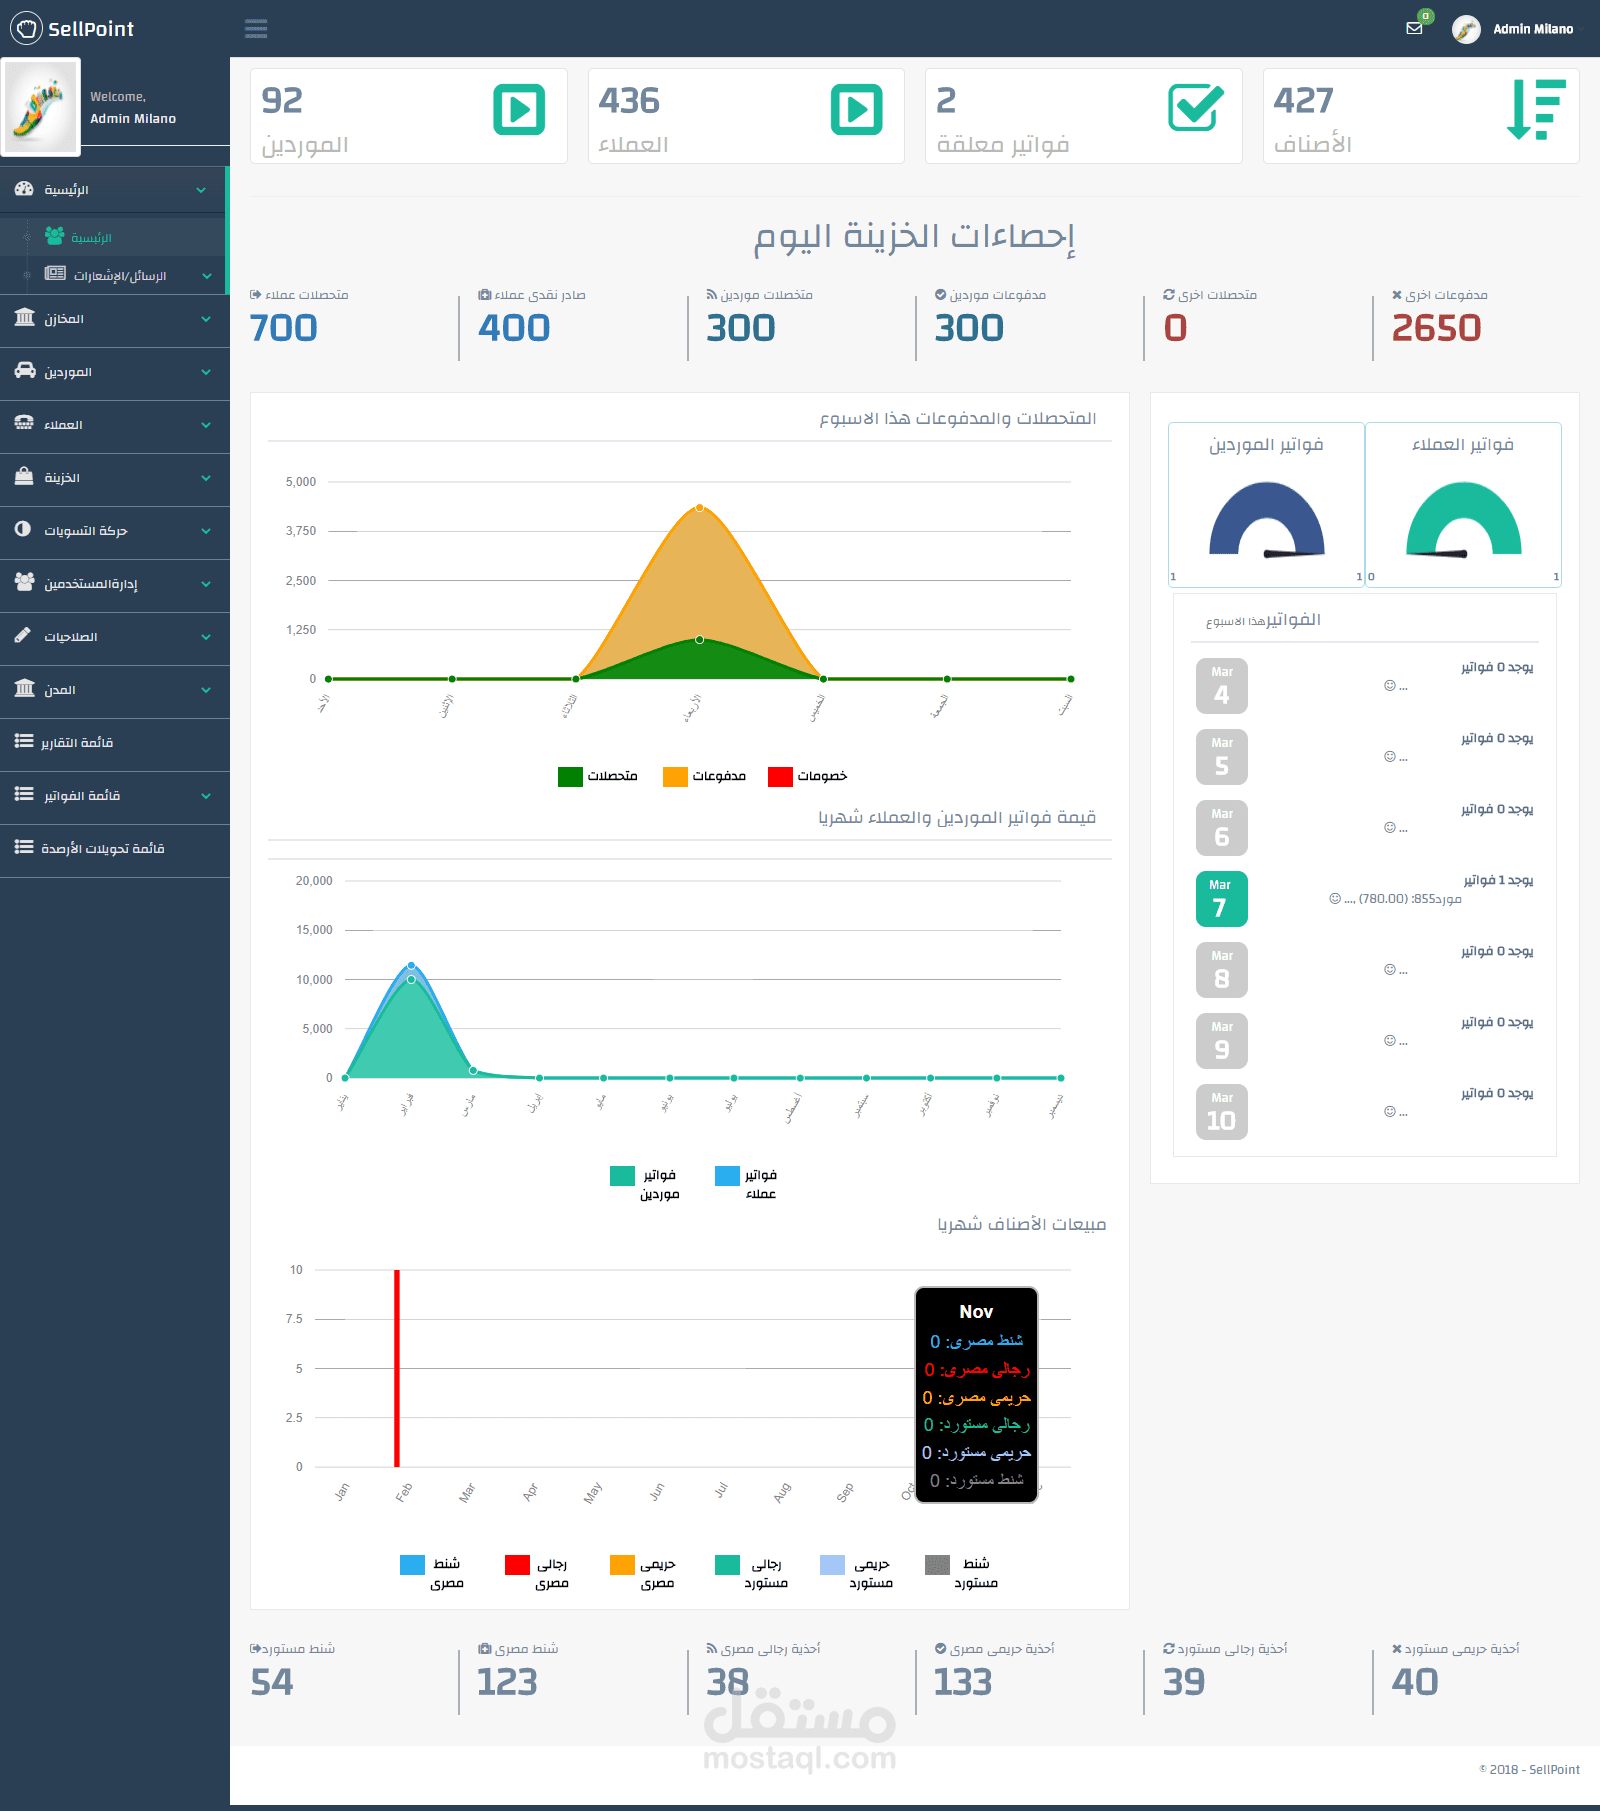Click the list icon beside قائمة التقارير
Viewport: 1600px width, 1811px height.
point(24,741)
